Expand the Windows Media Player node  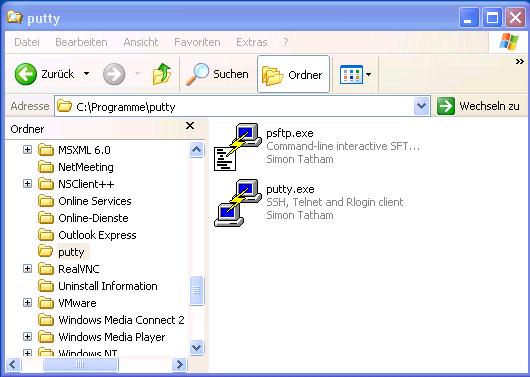[x=27, y=336]
